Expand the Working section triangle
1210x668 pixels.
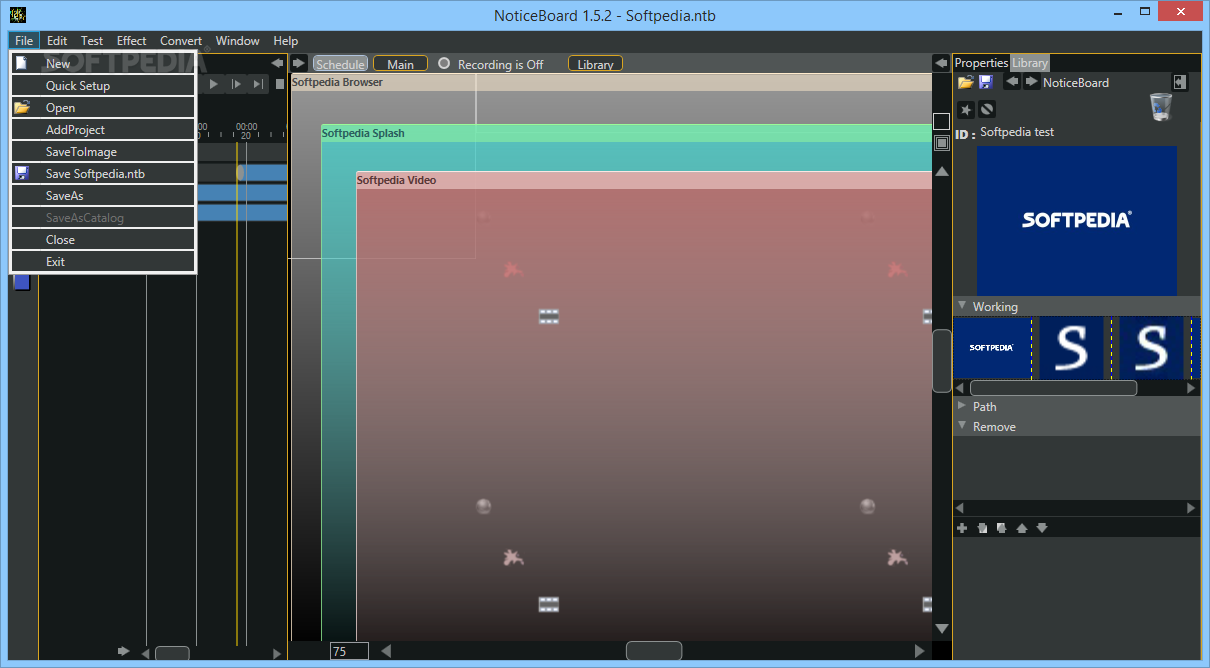click(962, 306)
